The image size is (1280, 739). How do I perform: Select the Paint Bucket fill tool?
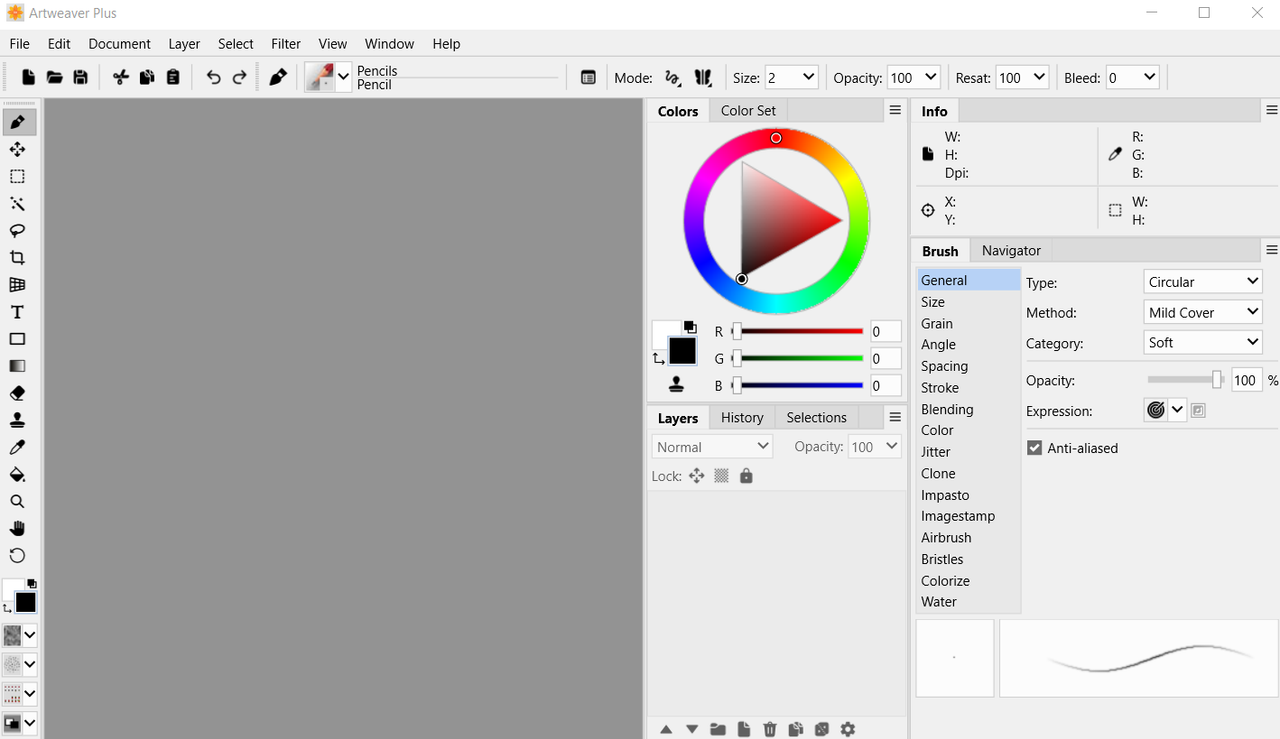(x=18, y=474)
